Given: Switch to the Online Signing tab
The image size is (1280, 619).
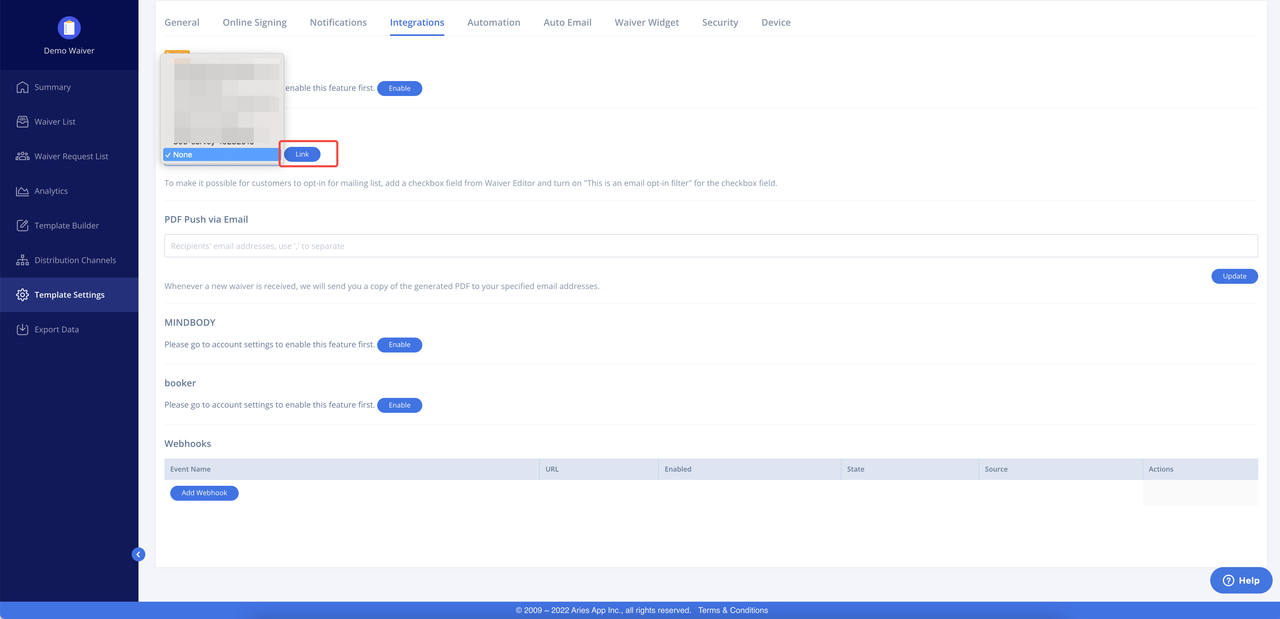Looking at the screenshot, I should pyautogui.click(x=254, y=22).
